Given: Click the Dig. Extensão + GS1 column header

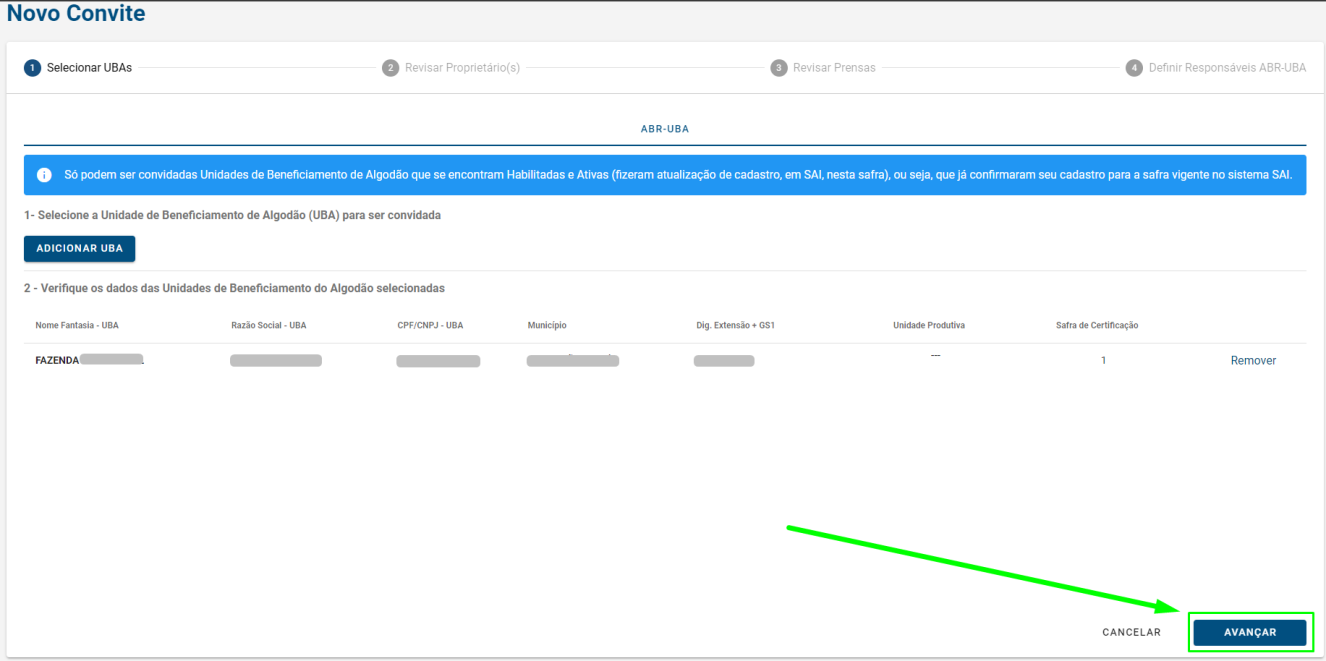Looking at the screenshot, I should (736, 325).
